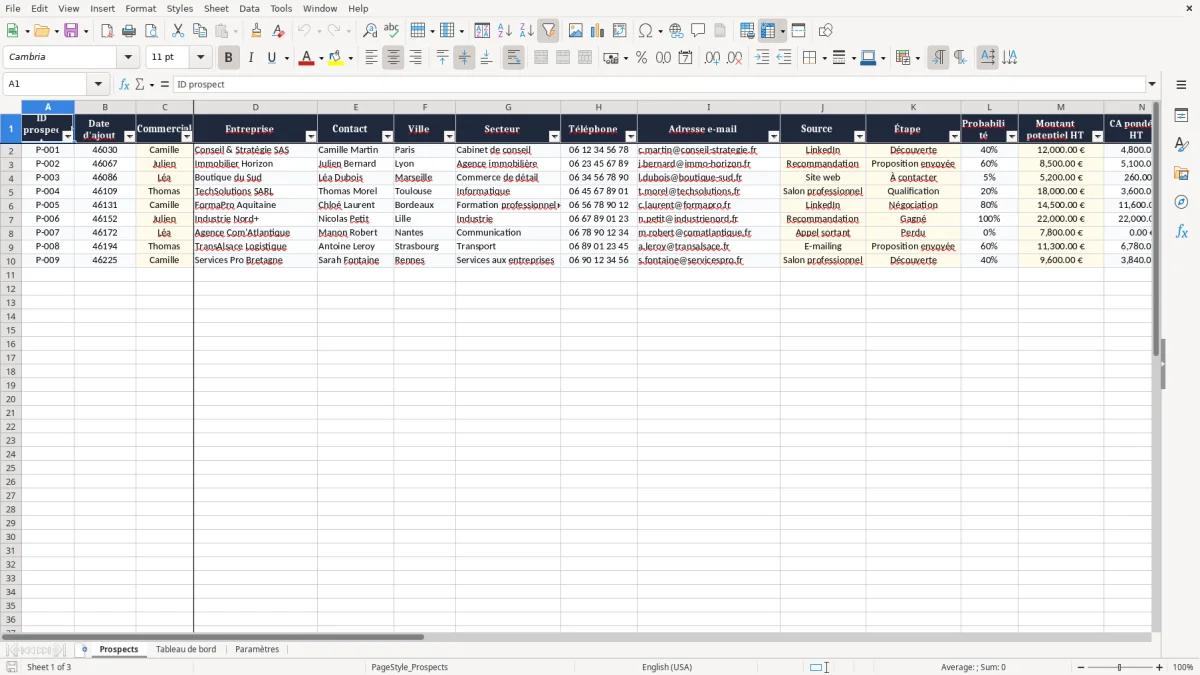
Task: Increase indent
Action: (x=762, y=58)
